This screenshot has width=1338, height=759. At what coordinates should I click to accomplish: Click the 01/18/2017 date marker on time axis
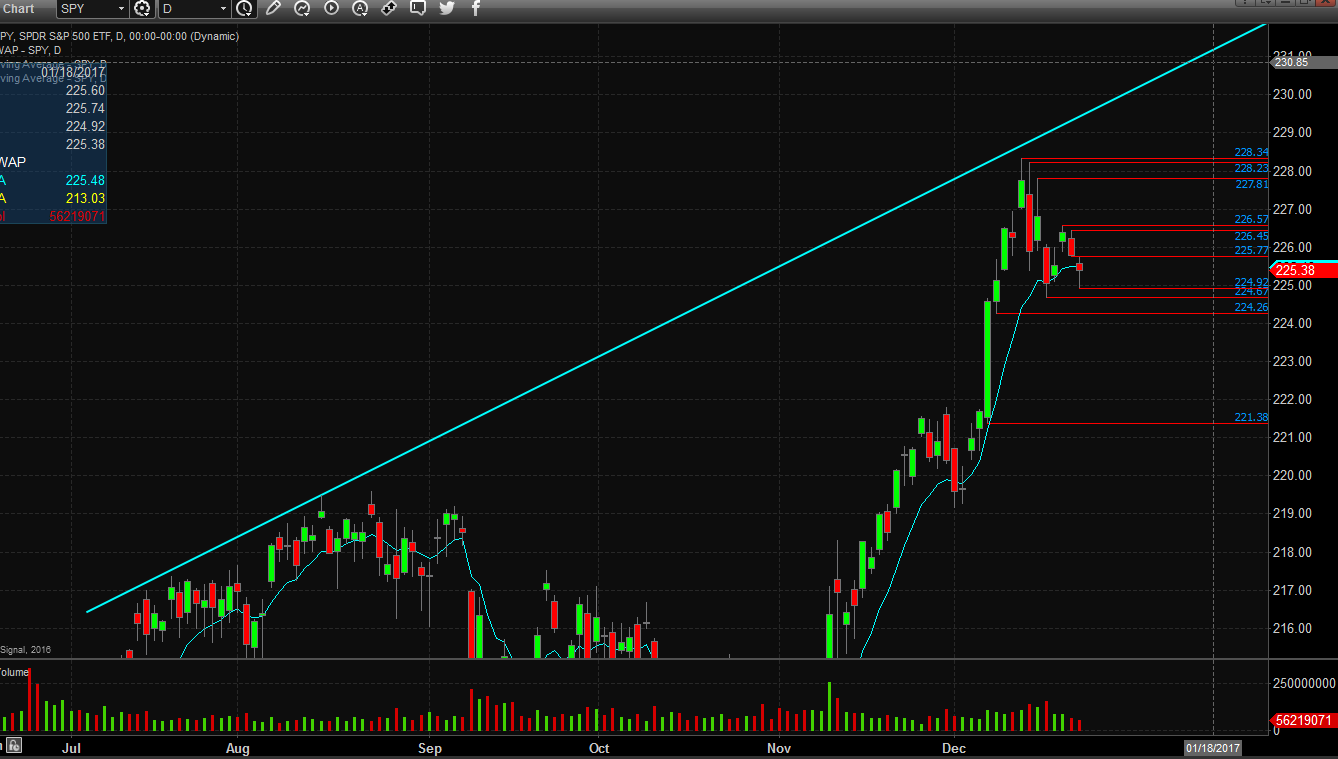(1212, 748)
